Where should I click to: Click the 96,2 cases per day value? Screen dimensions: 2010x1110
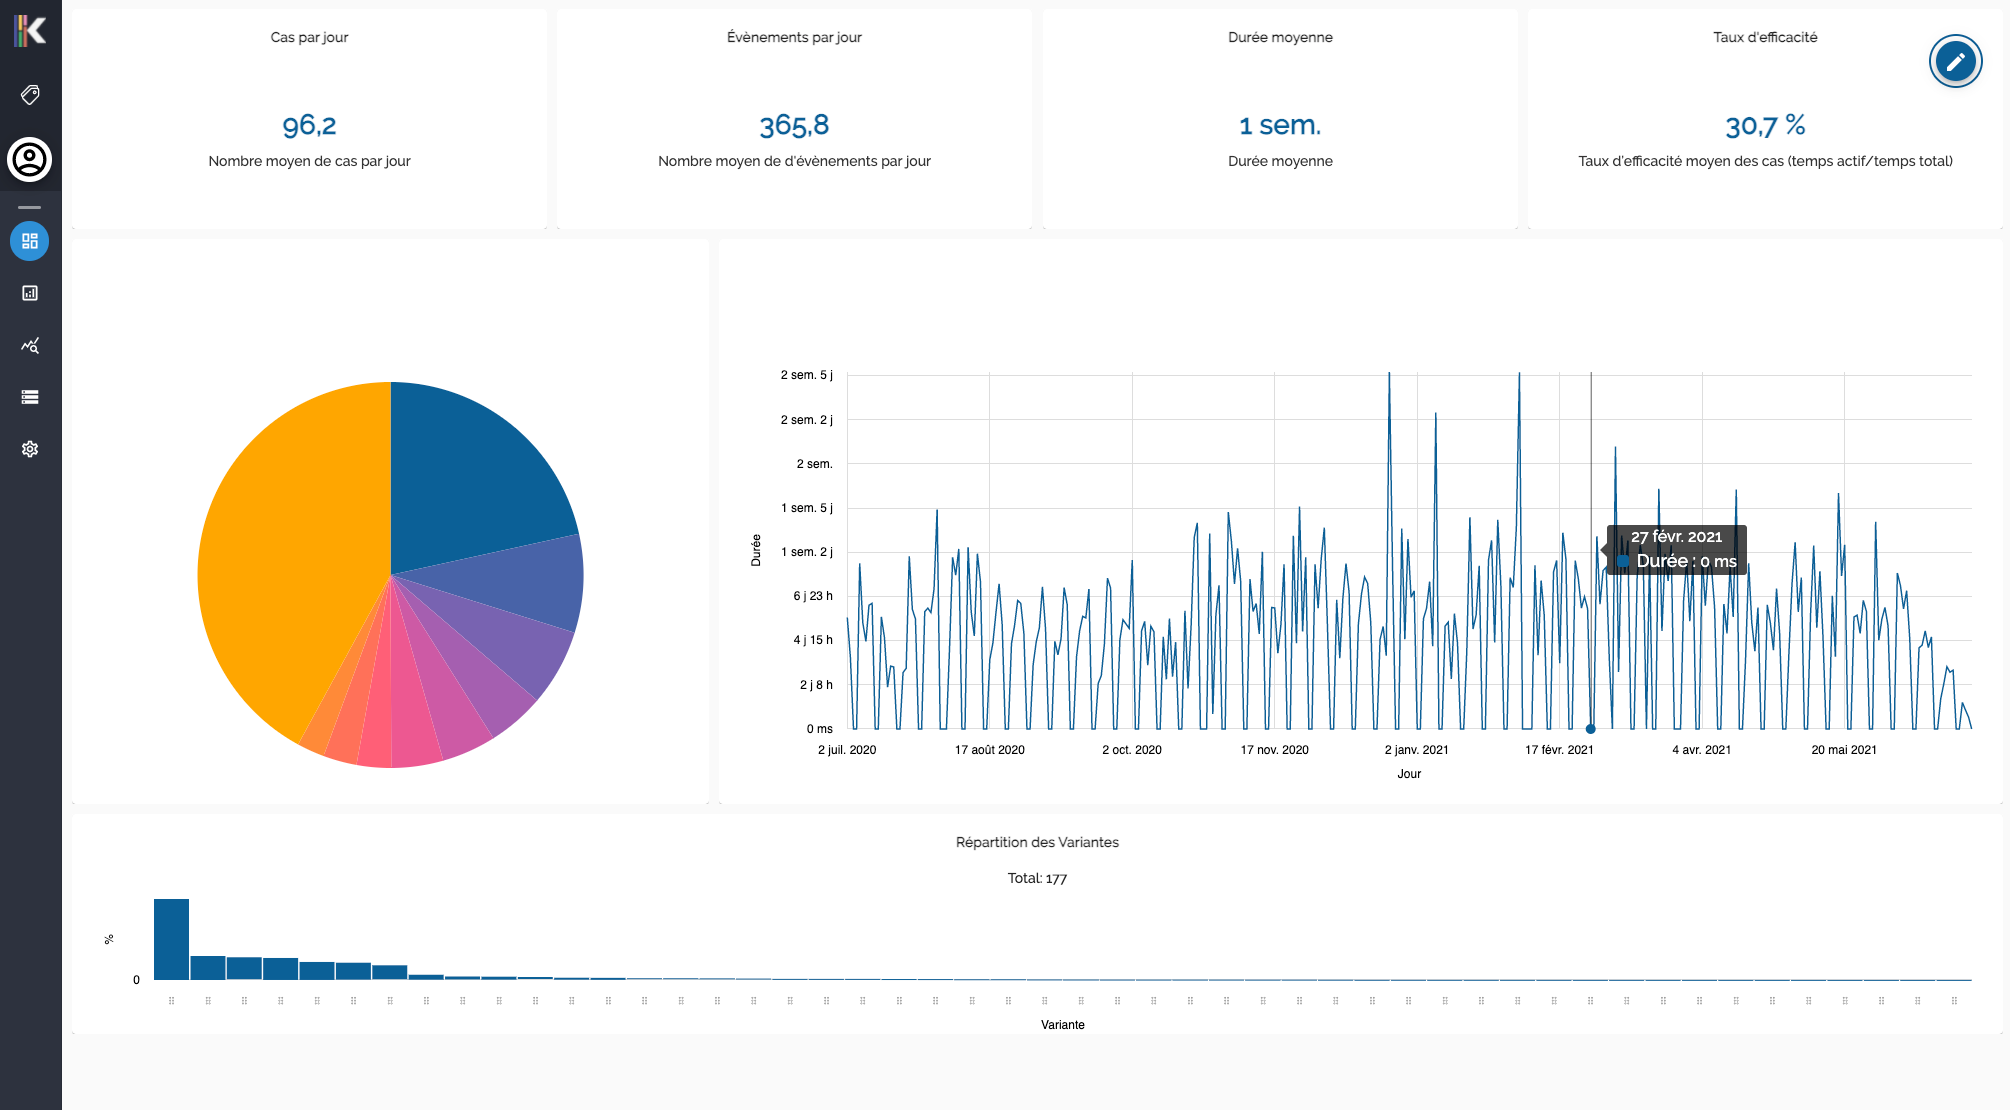(x=309, y=126)
